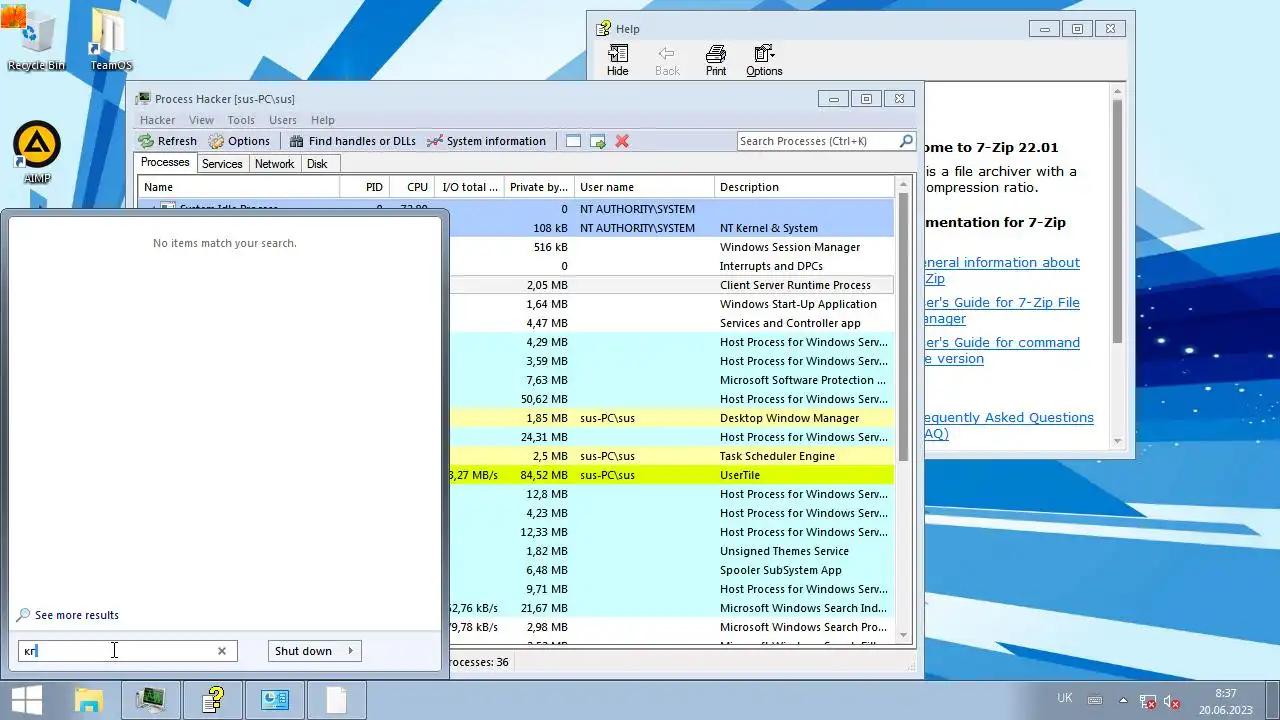This screenshot has width=1280, height=720.
Task: Select the Task Scheduler Engine row
Action: (x=671, y=456)
